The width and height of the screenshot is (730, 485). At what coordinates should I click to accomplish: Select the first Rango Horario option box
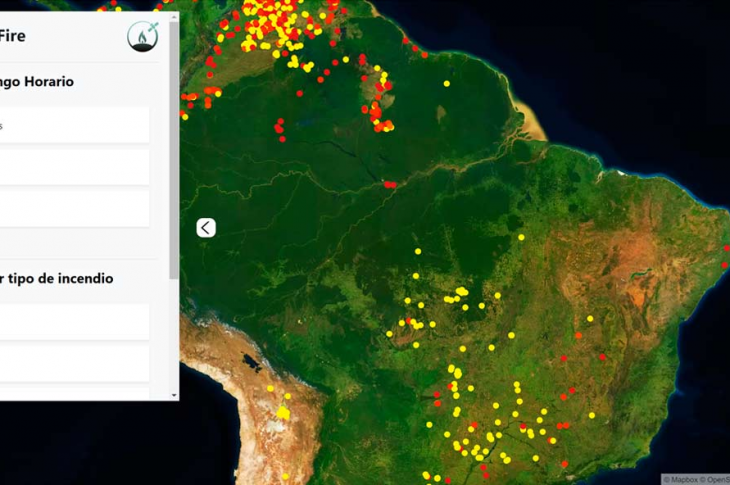(x=73, y=126)
